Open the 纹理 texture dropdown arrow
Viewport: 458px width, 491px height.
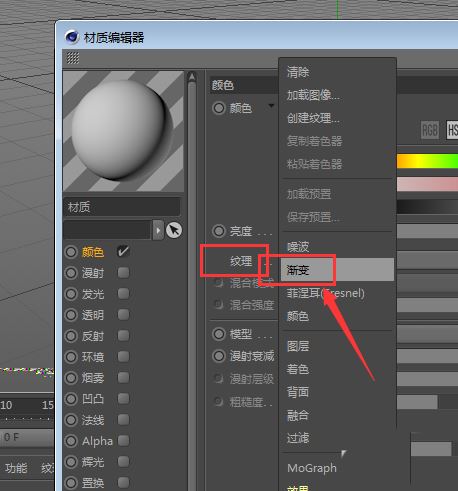[x=266, y=263]
